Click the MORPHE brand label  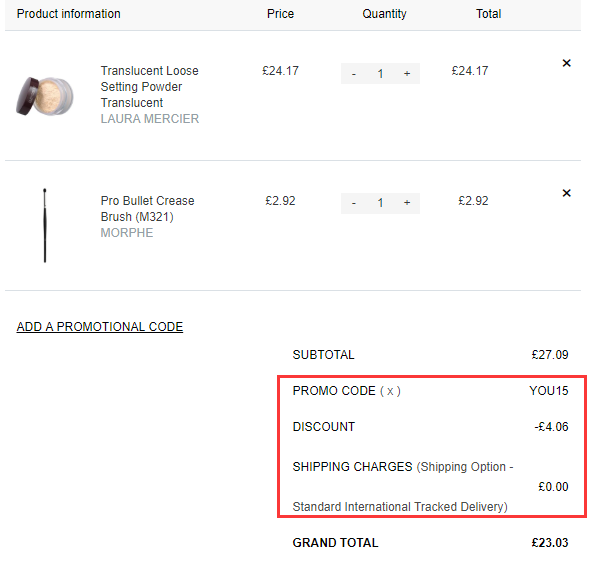127,233
